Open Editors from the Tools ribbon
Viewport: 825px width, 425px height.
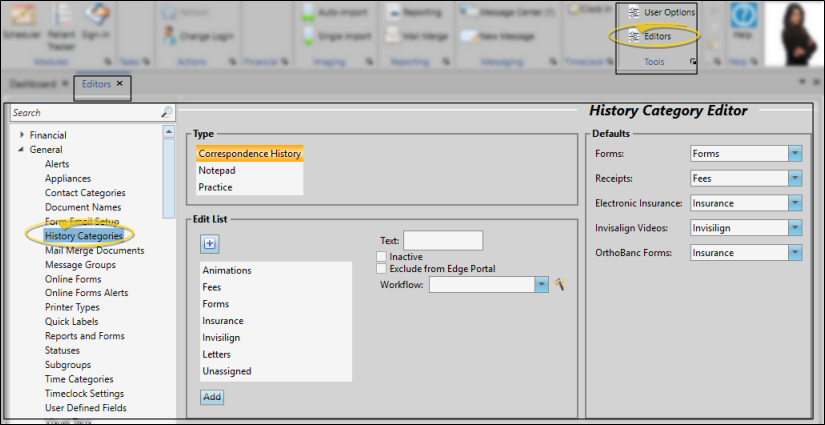coord(655,37)
